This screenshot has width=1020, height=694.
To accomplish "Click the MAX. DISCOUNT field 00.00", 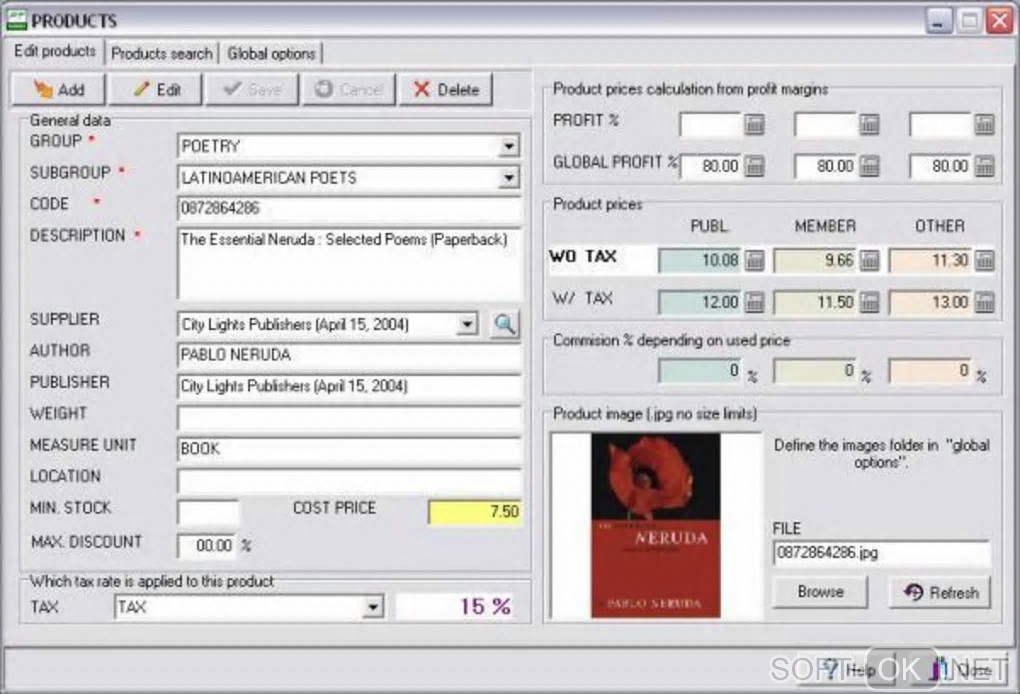I will pyautogui.click(x=207, y=546).
